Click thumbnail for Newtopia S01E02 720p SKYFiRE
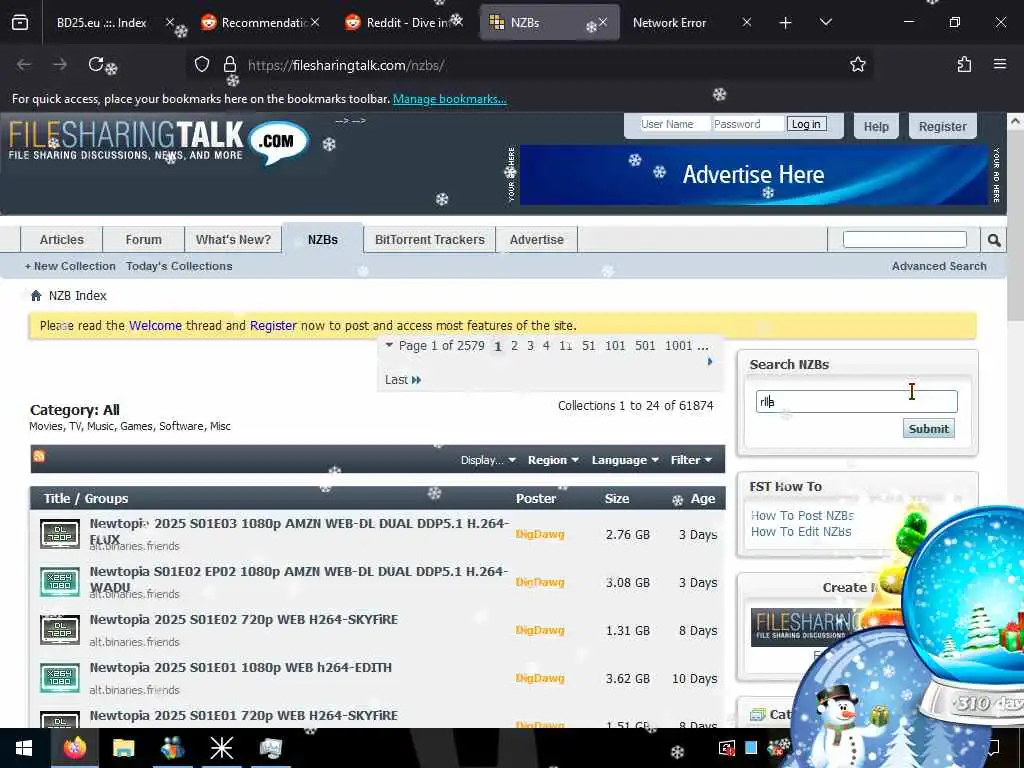 [59, 630]
